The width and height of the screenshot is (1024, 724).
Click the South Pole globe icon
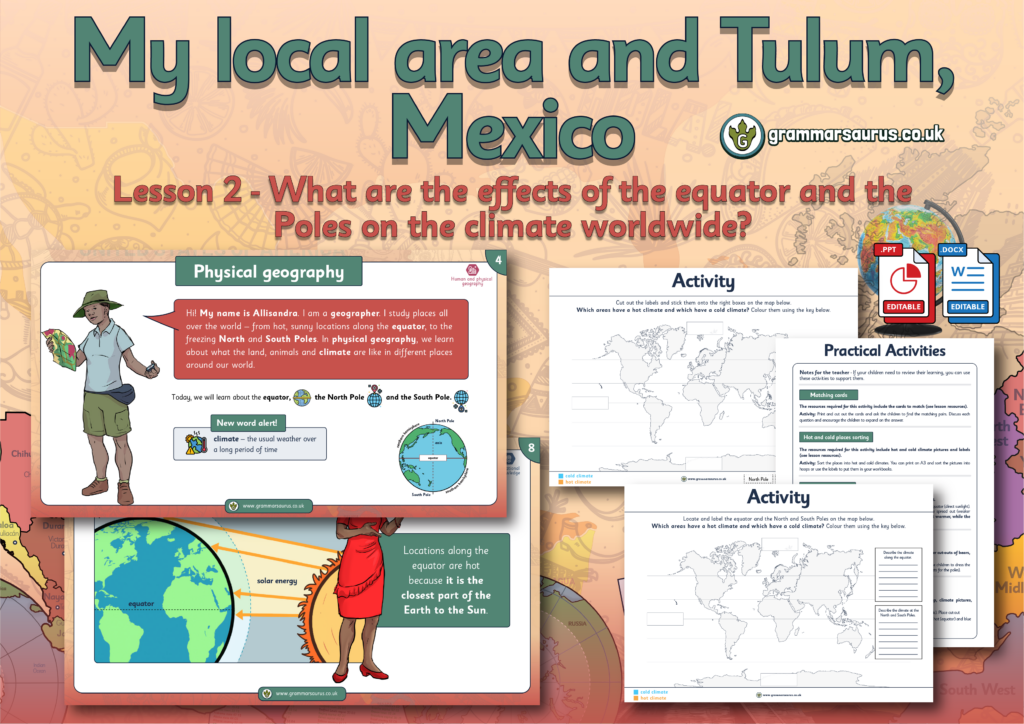tap(461, 398)
